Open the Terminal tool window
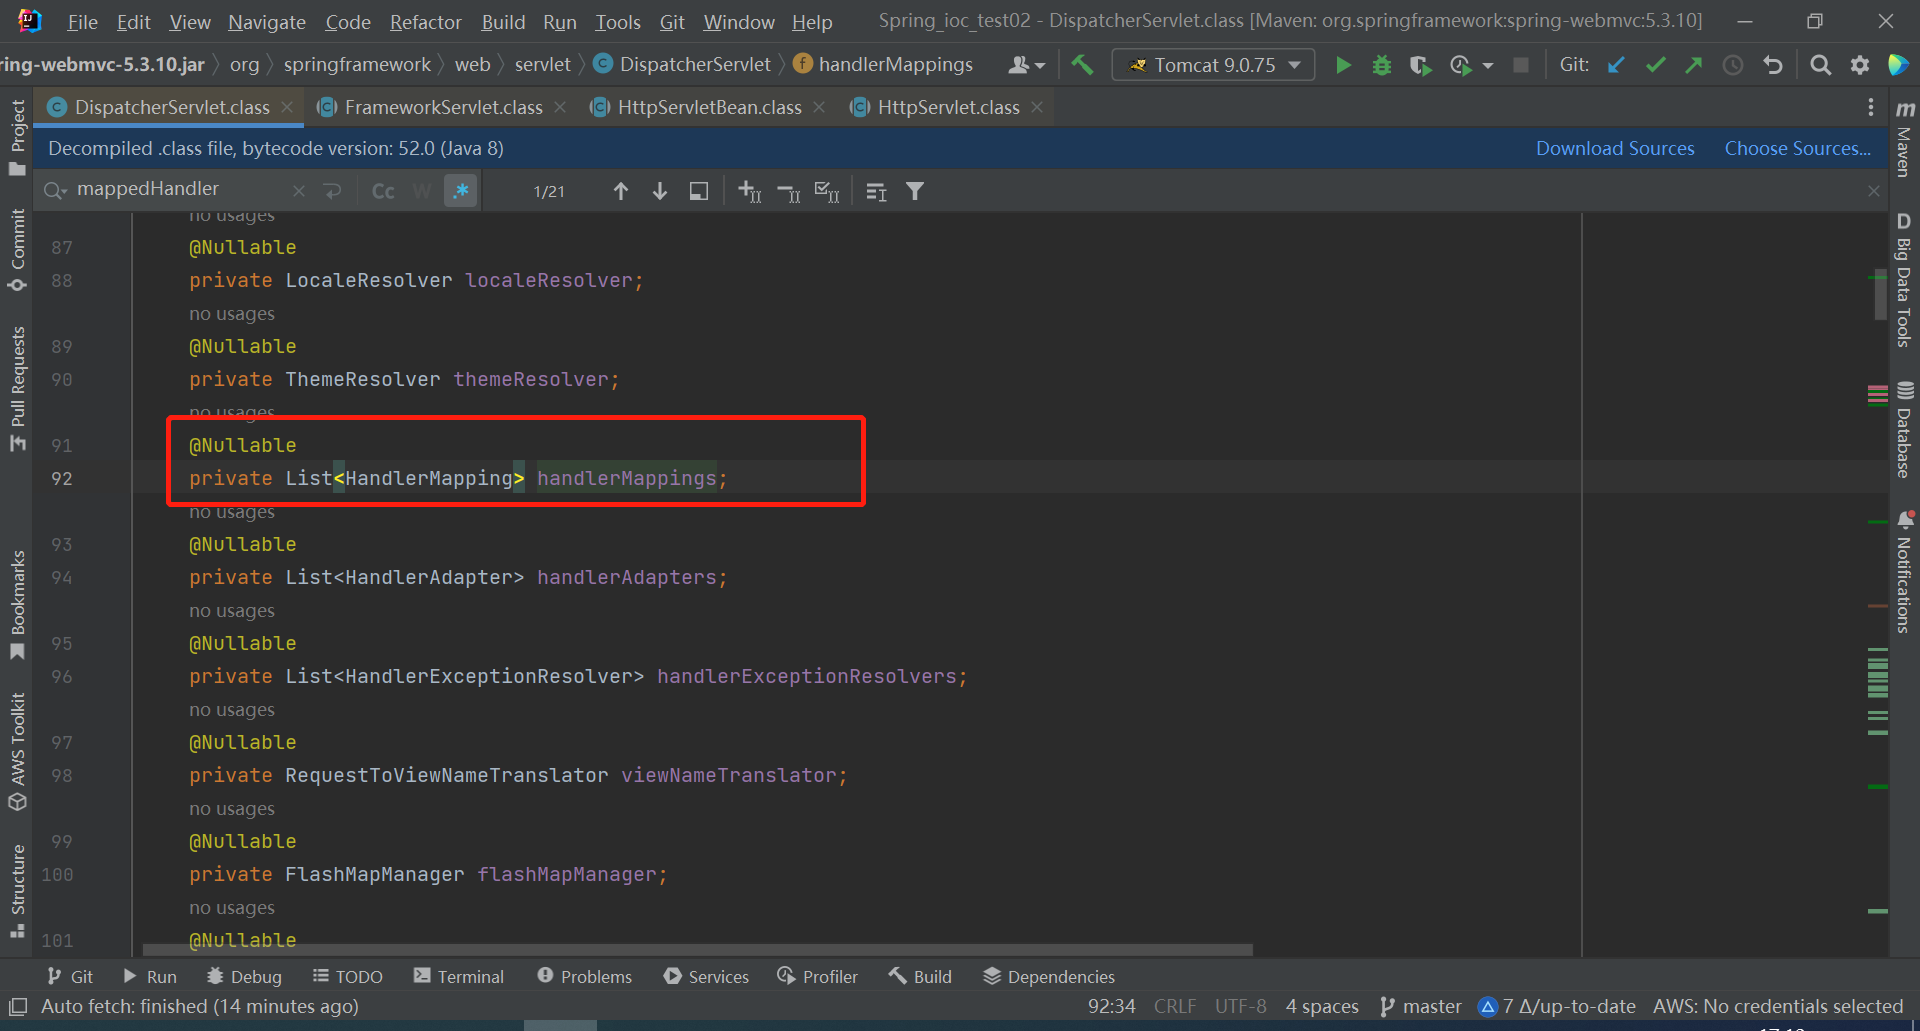The width and height of the screenshot is (1920, 1031). pyautogui.click(x=459, y=976)
